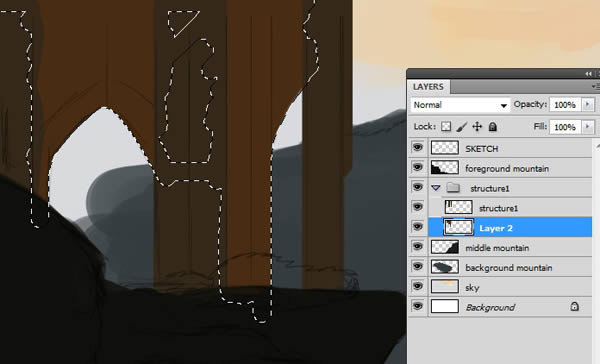Open the Layers panel options menu
The height and width of the screenshot is (364, 600).
point(595,87)
